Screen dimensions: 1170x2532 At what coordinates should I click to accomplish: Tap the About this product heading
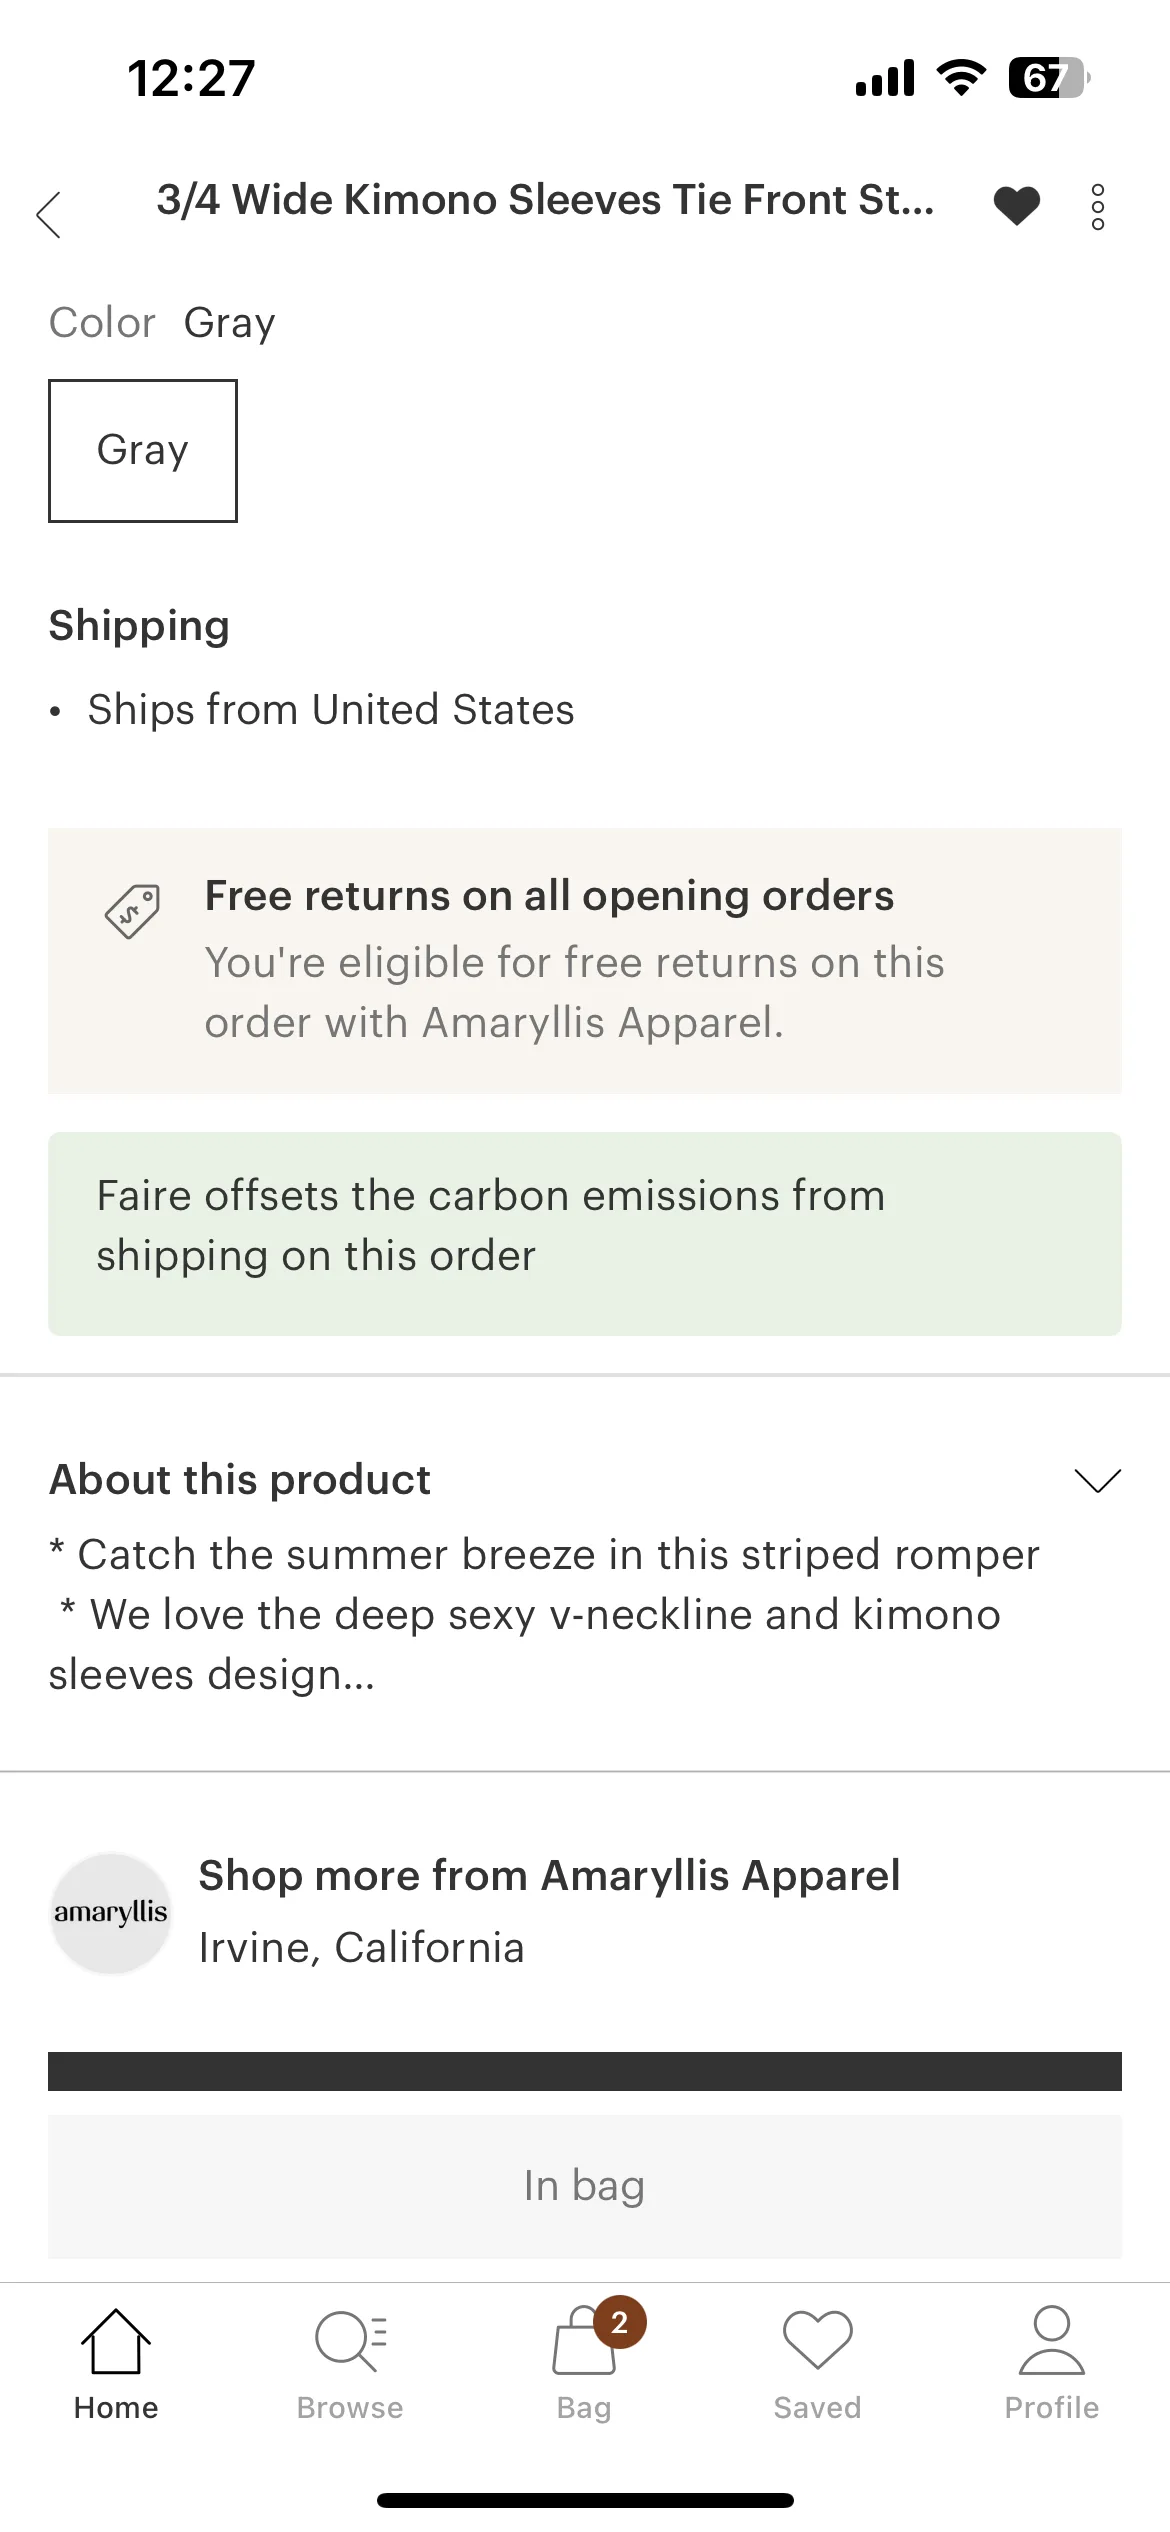tap(240, 1479)
